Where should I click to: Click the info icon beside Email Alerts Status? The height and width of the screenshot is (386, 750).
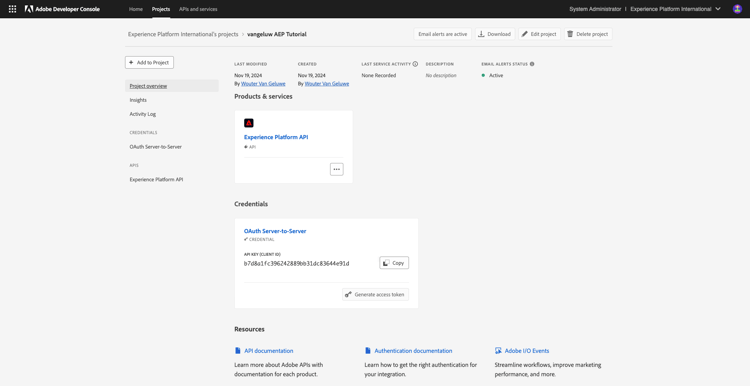[x=532, y=64]
